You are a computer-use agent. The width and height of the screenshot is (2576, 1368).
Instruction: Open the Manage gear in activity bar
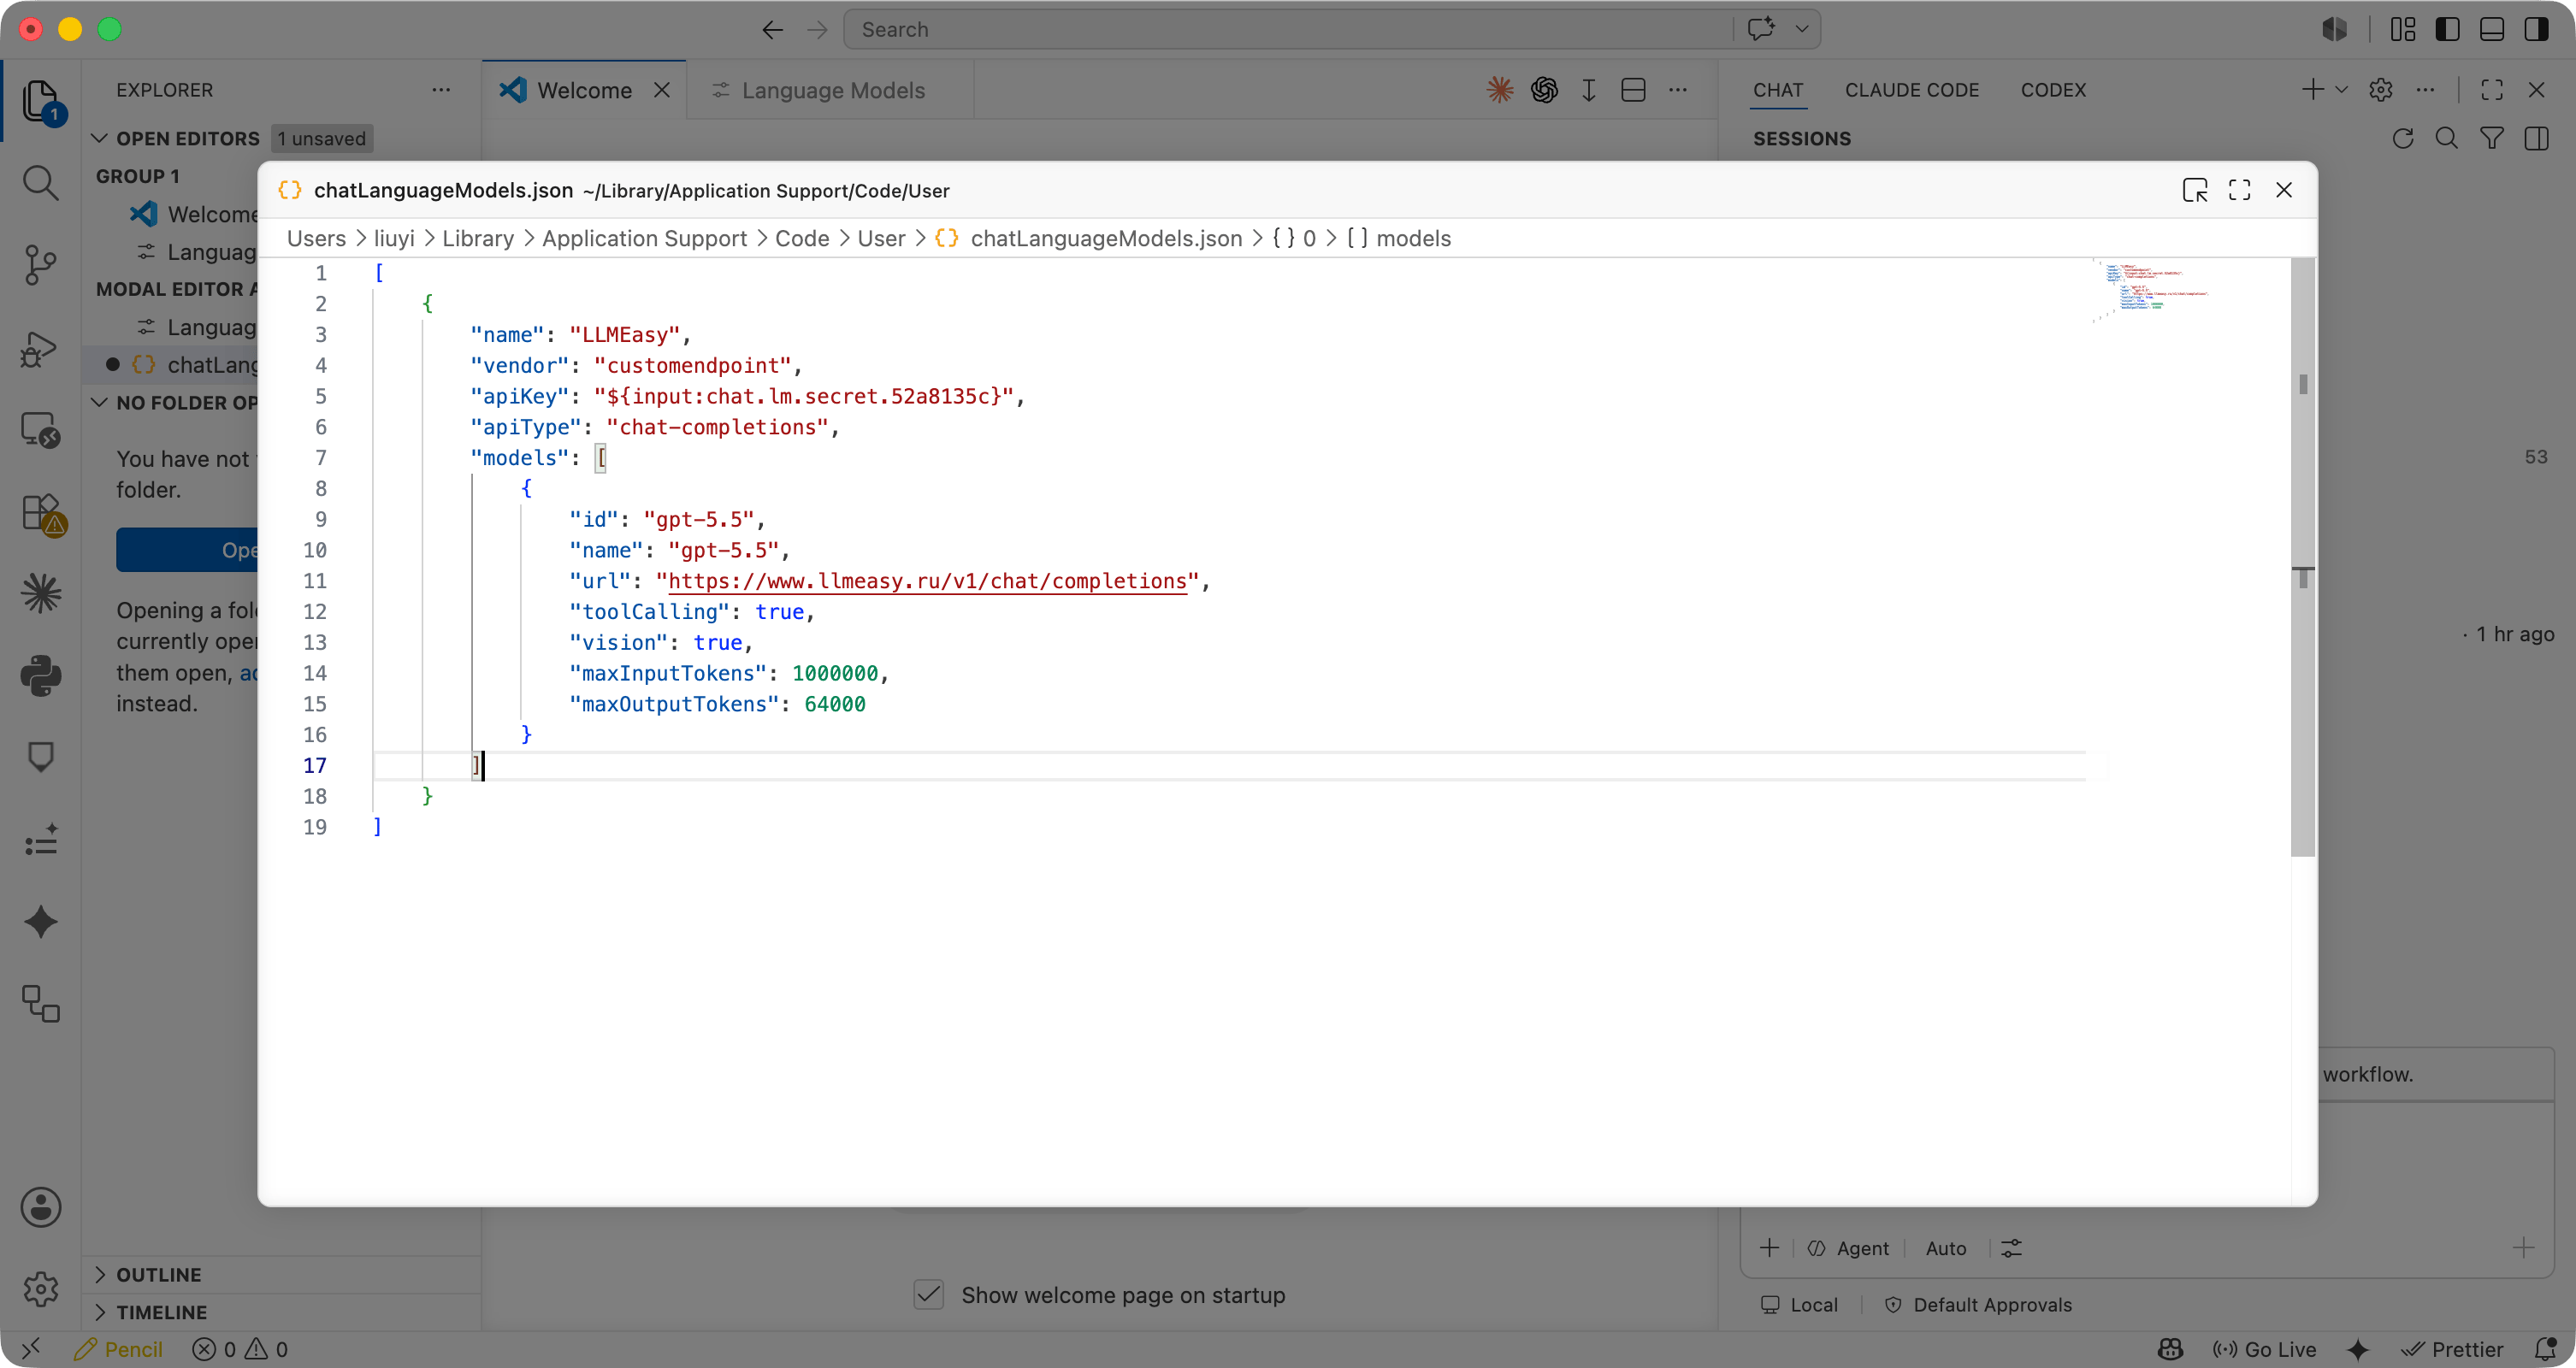point(40,1289)
